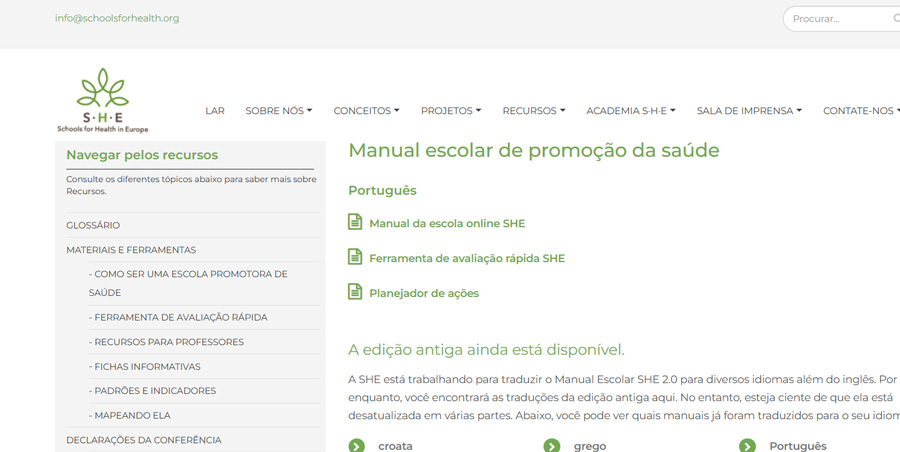Click the green arrow icon next to croata
Viewport: 900px width, 452px height.
356,446
